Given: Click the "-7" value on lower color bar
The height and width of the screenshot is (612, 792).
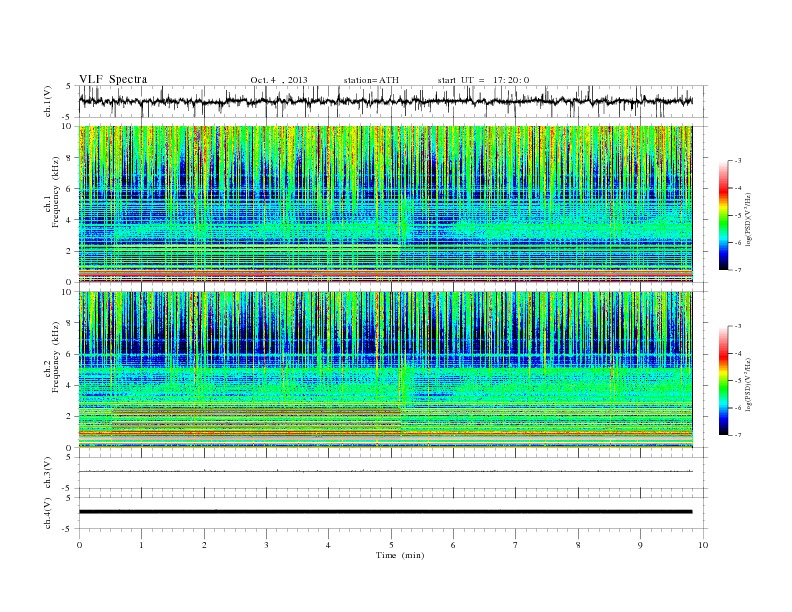Looking at the screenshot, I should [737, 435].
